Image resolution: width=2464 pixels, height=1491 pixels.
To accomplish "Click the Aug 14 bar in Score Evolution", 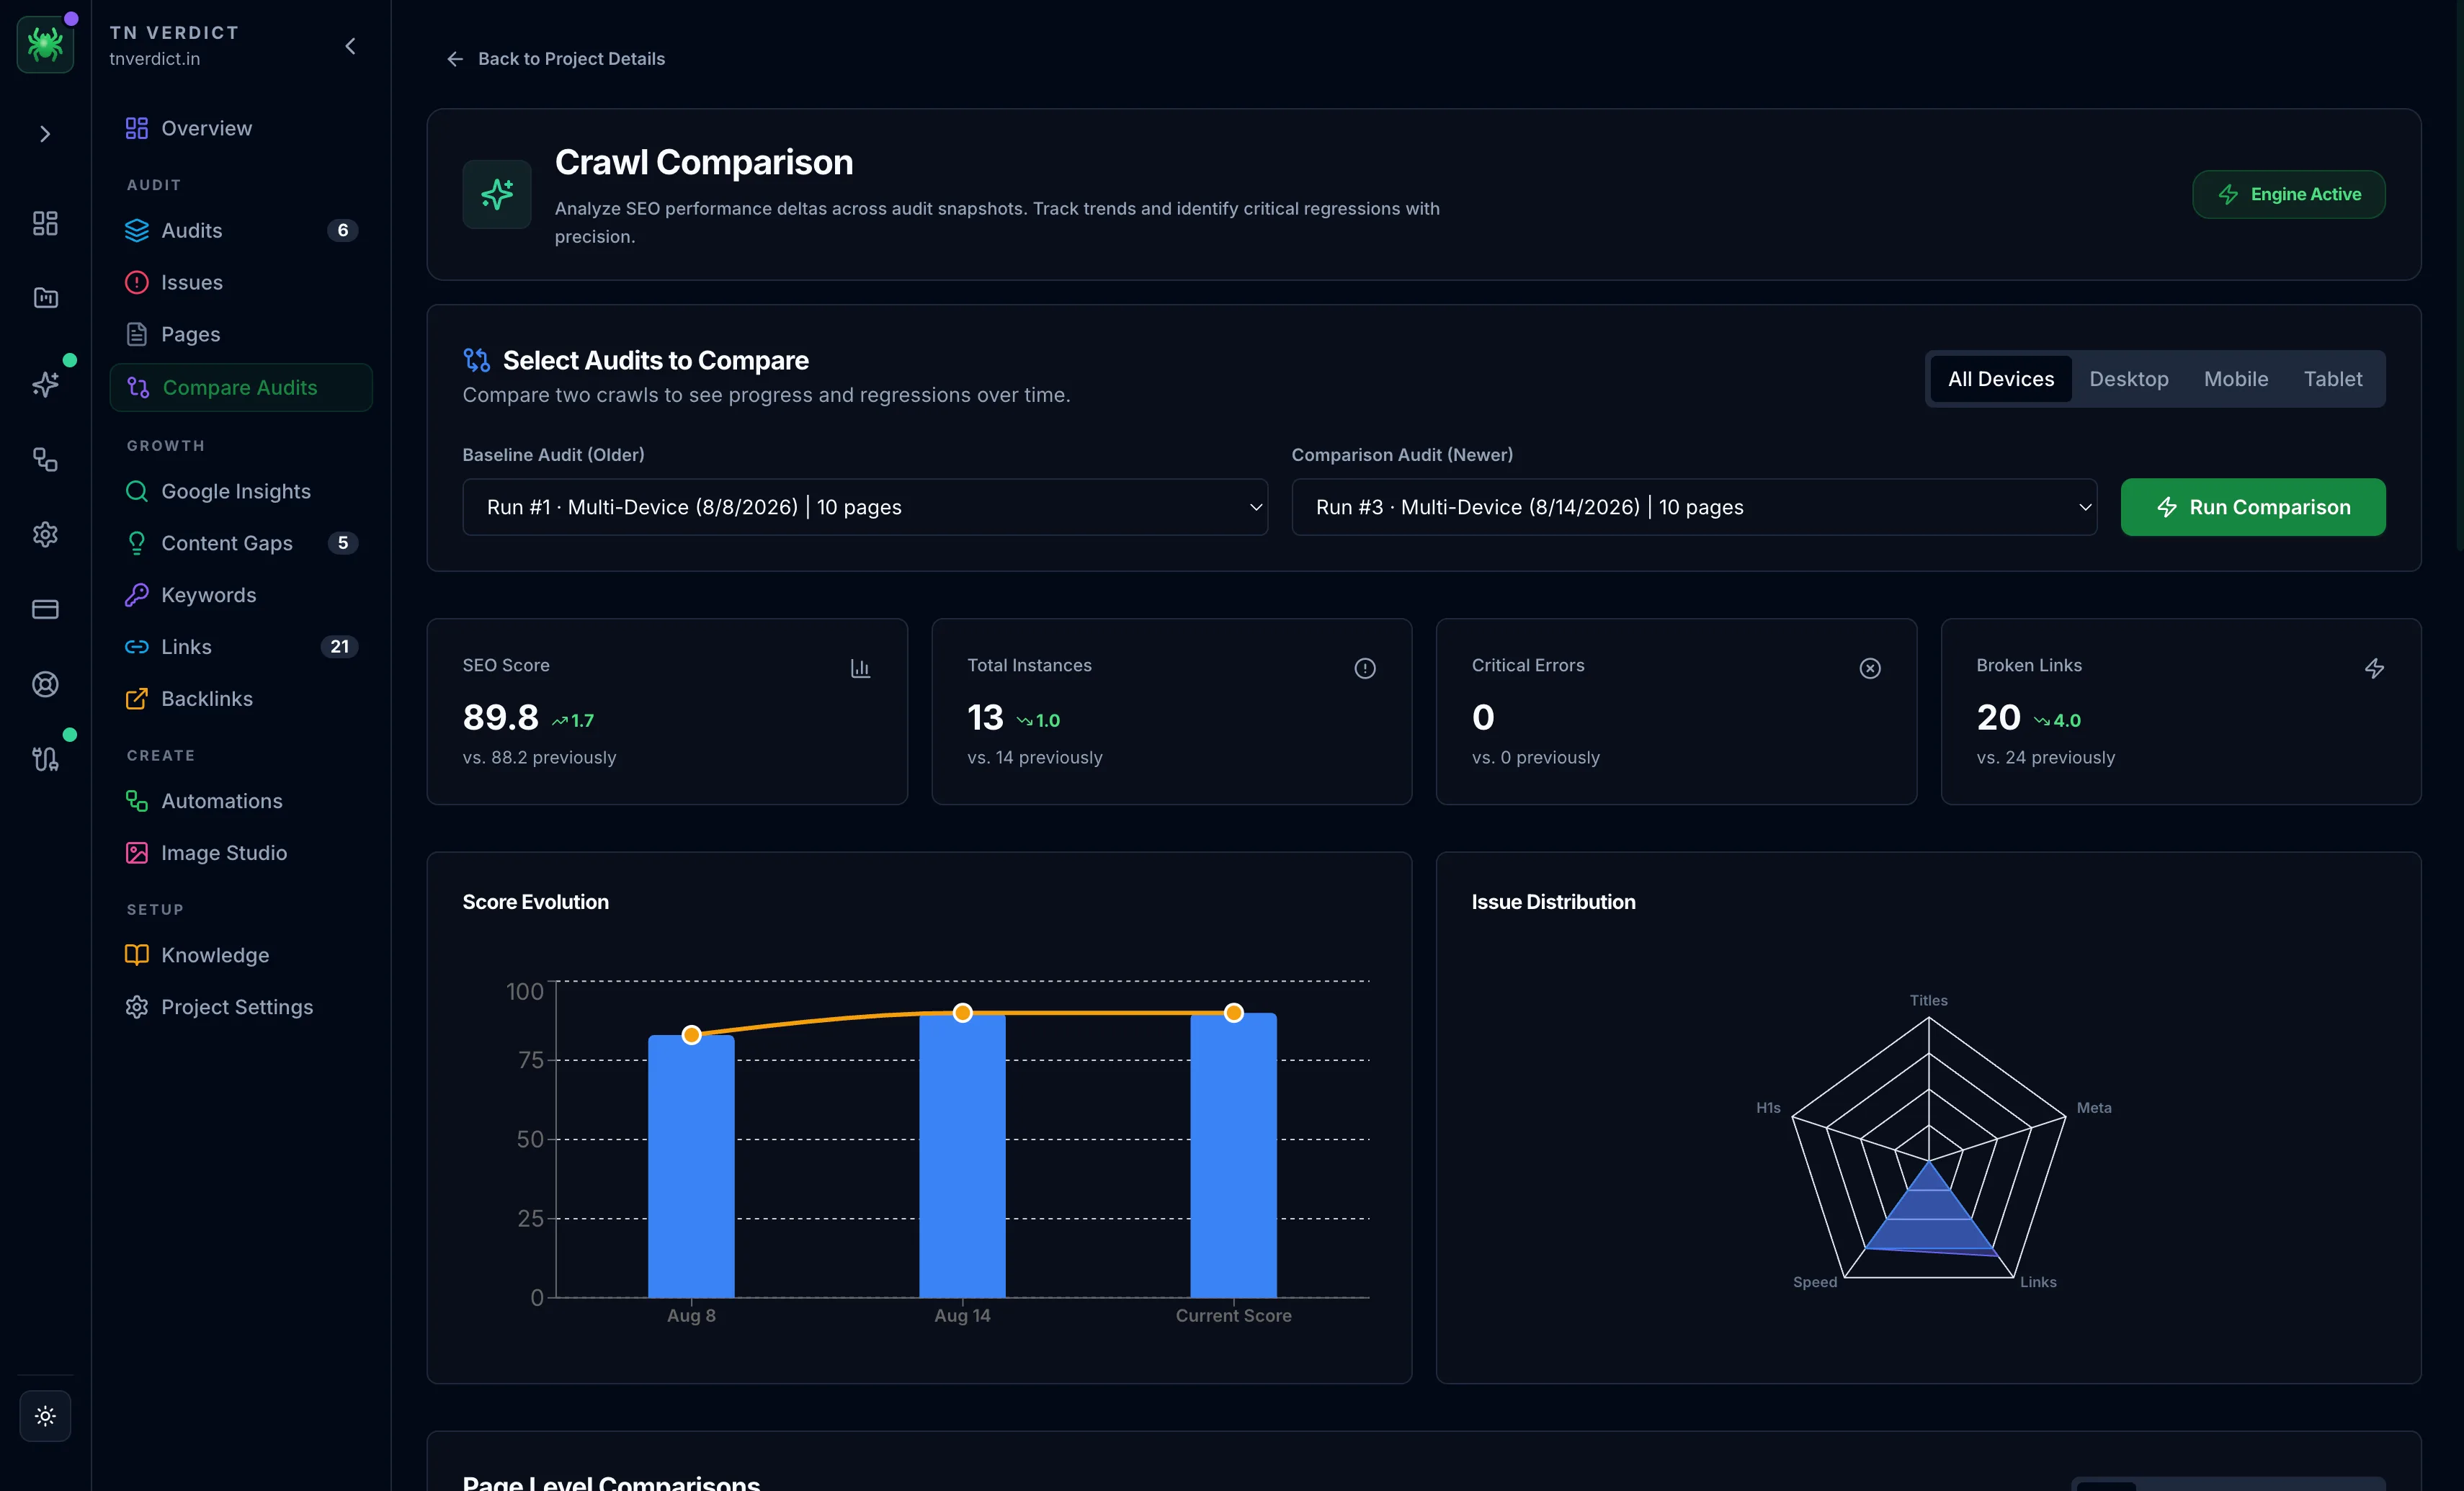I will click(x=962, y=1156).
